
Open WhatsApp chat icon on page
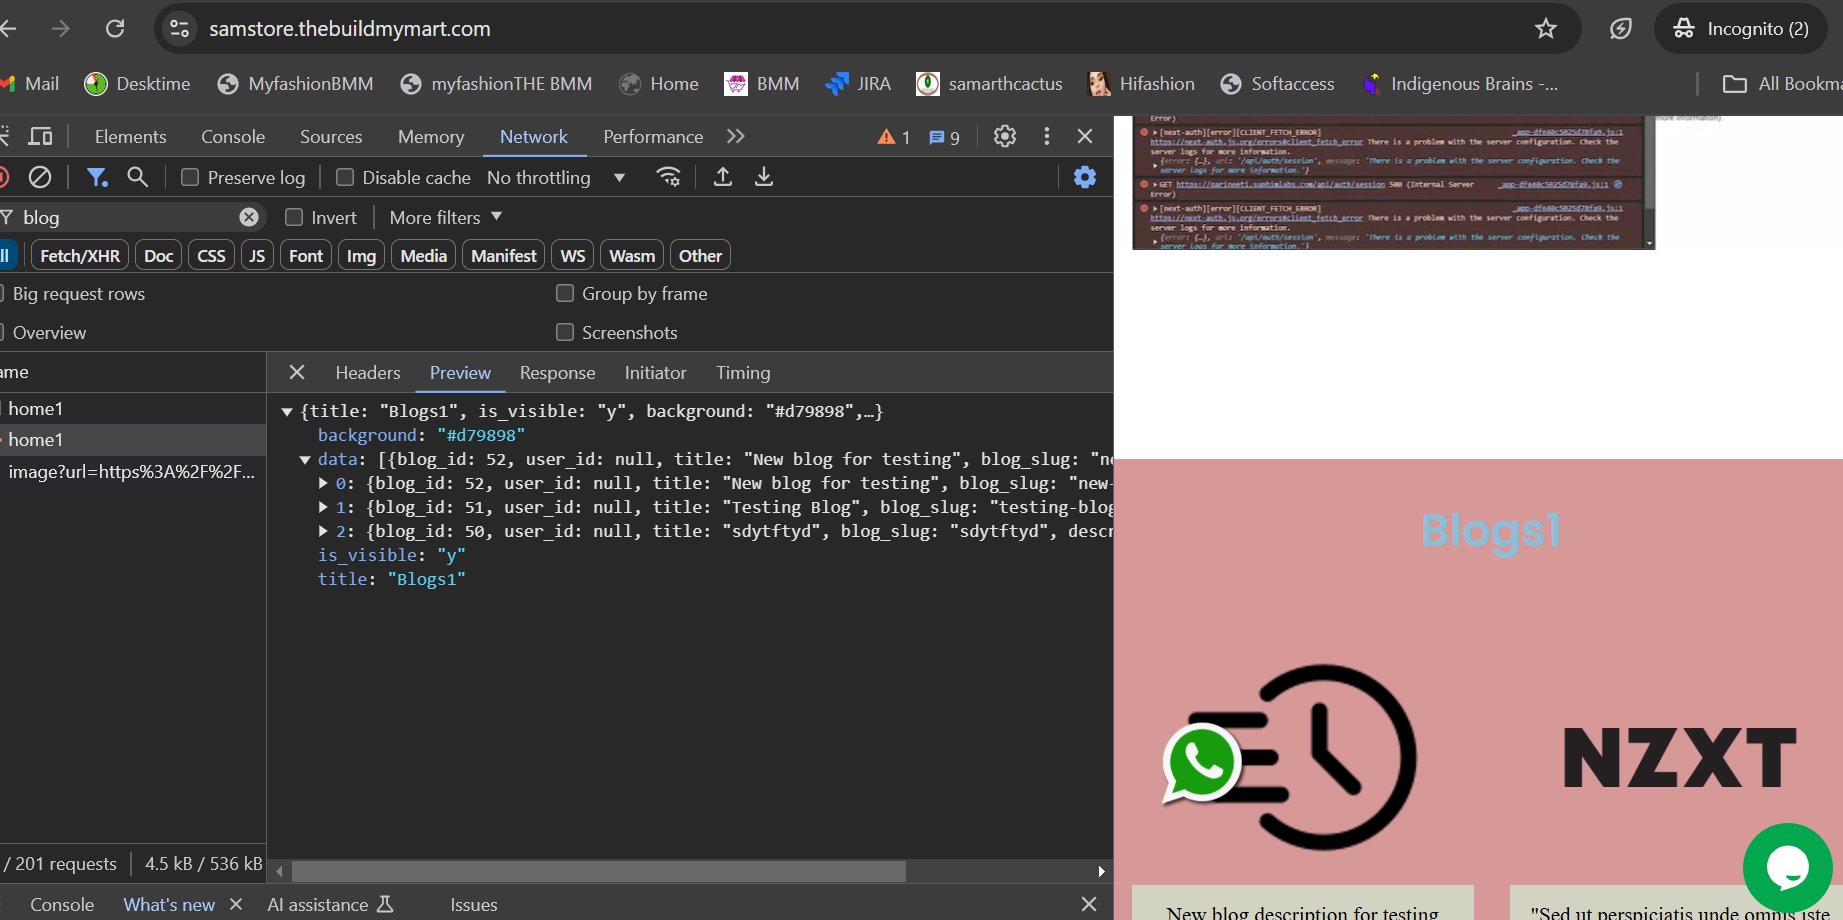(x=1202, y=763)
